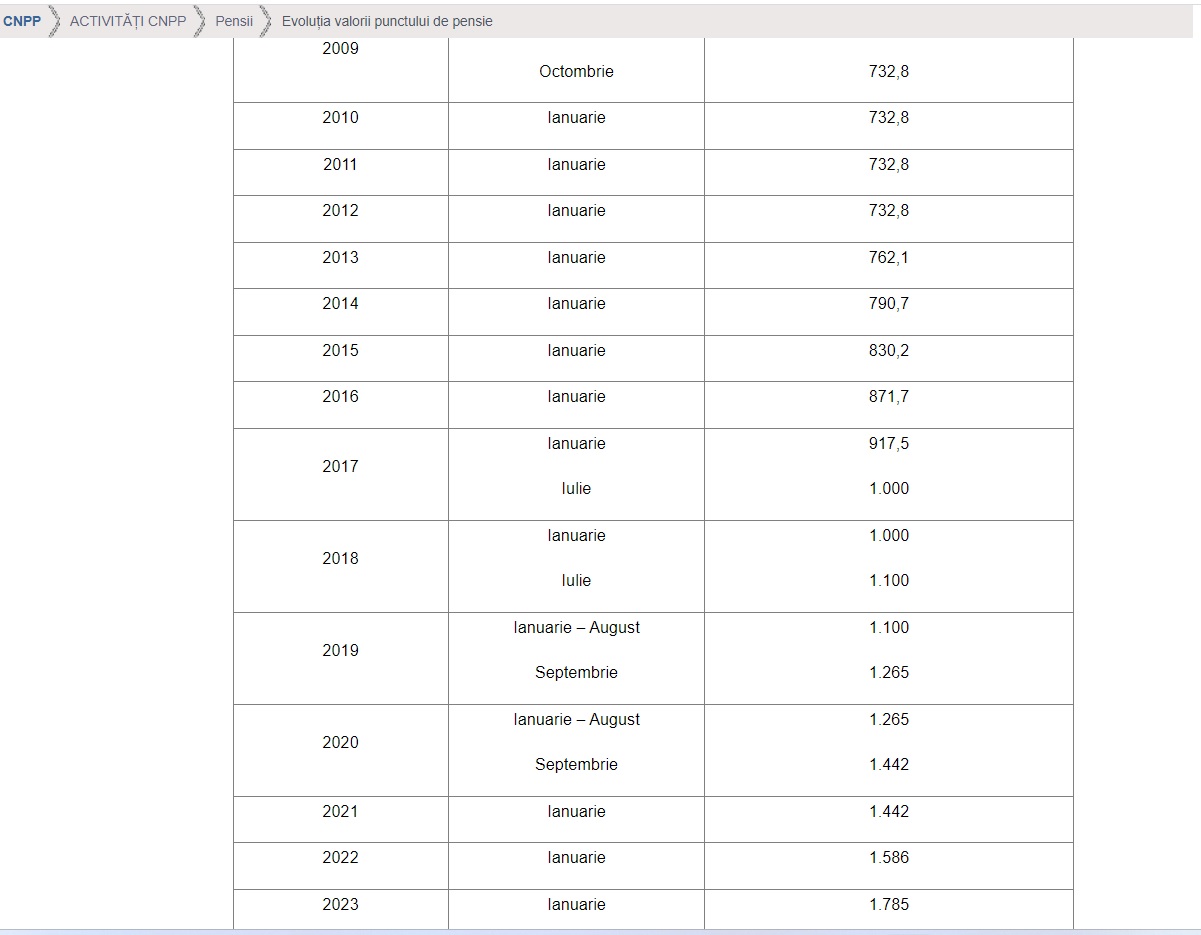This screenshot has width=1201, height=935.
Task: Go to ACTIVITĂȚI CNPP breadcrumb
Action: (128, 21)
